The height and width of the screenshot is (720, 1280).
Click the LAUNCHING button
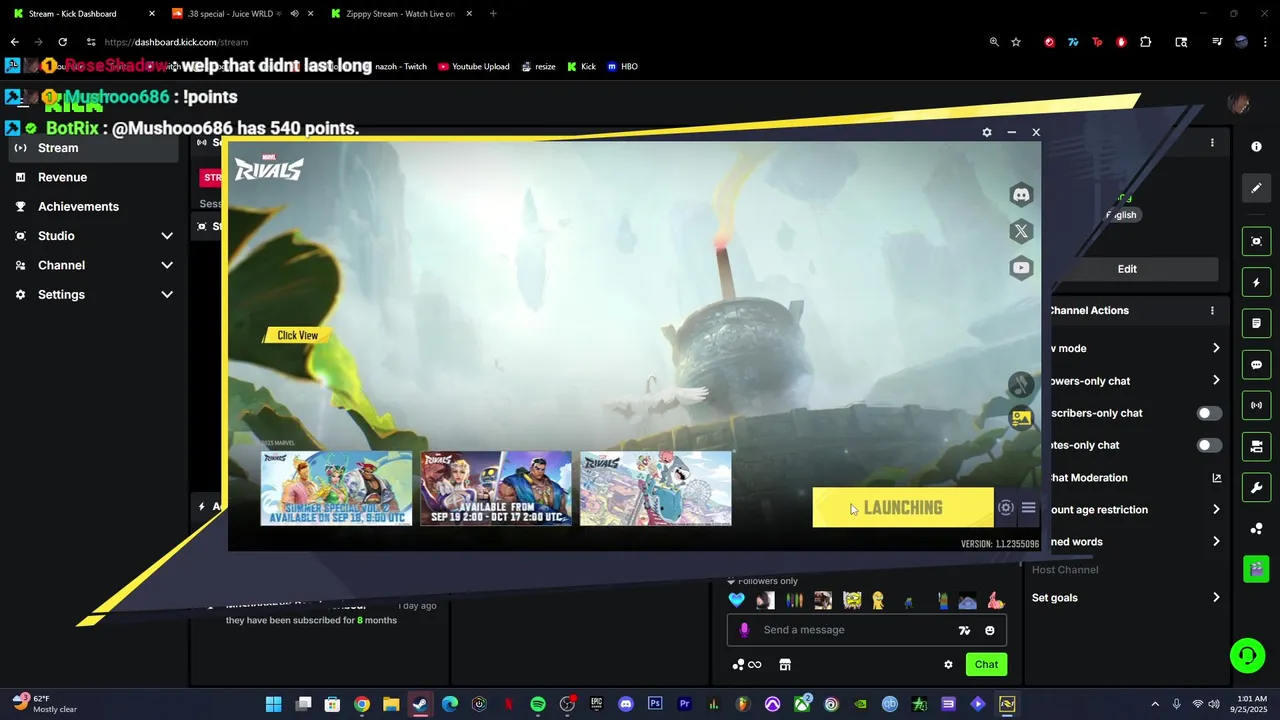click(x=903, y=508)
